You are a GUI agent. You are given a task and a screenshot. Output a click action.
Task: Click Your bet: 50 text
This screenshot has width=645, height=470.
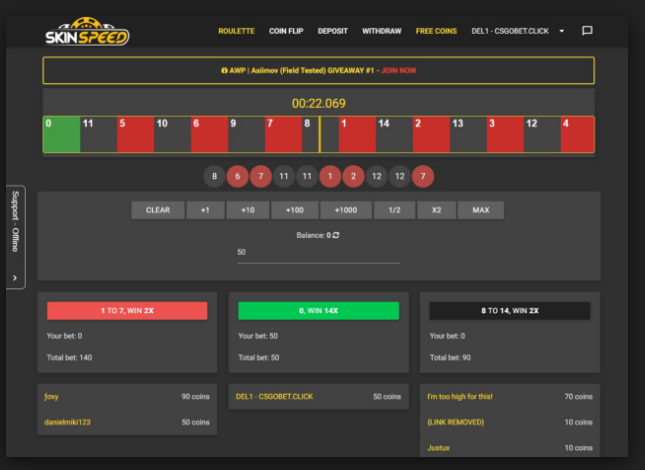(258, 336)
